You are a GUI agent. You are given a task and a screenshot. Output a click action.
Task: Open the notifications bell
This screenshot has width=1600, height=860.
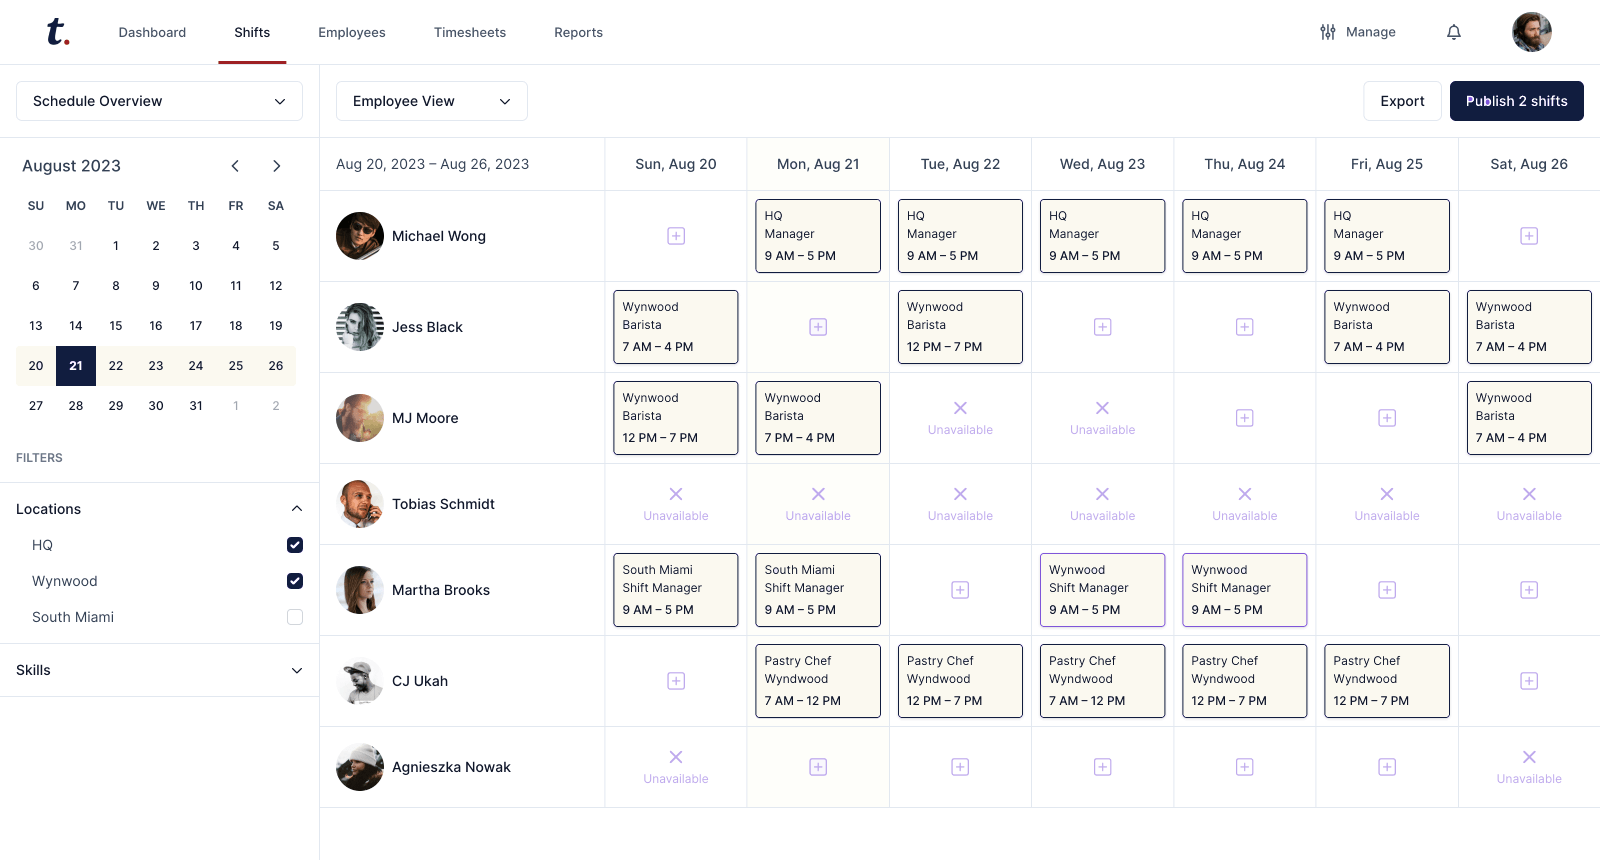click(x=1454, y=32)
